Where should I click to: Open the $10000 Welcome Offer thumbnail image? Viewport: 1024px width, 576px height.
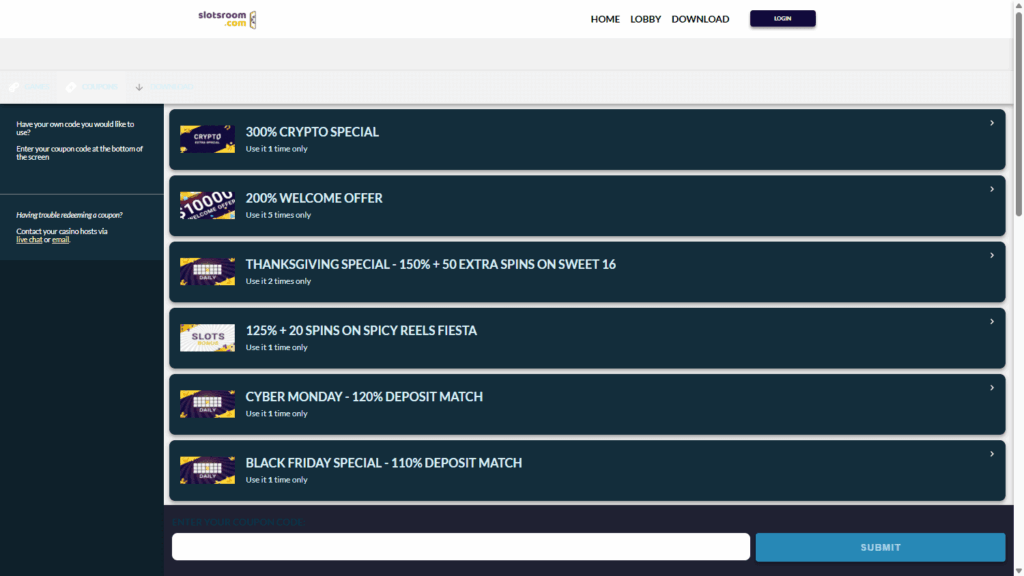(x=207, y=205)
